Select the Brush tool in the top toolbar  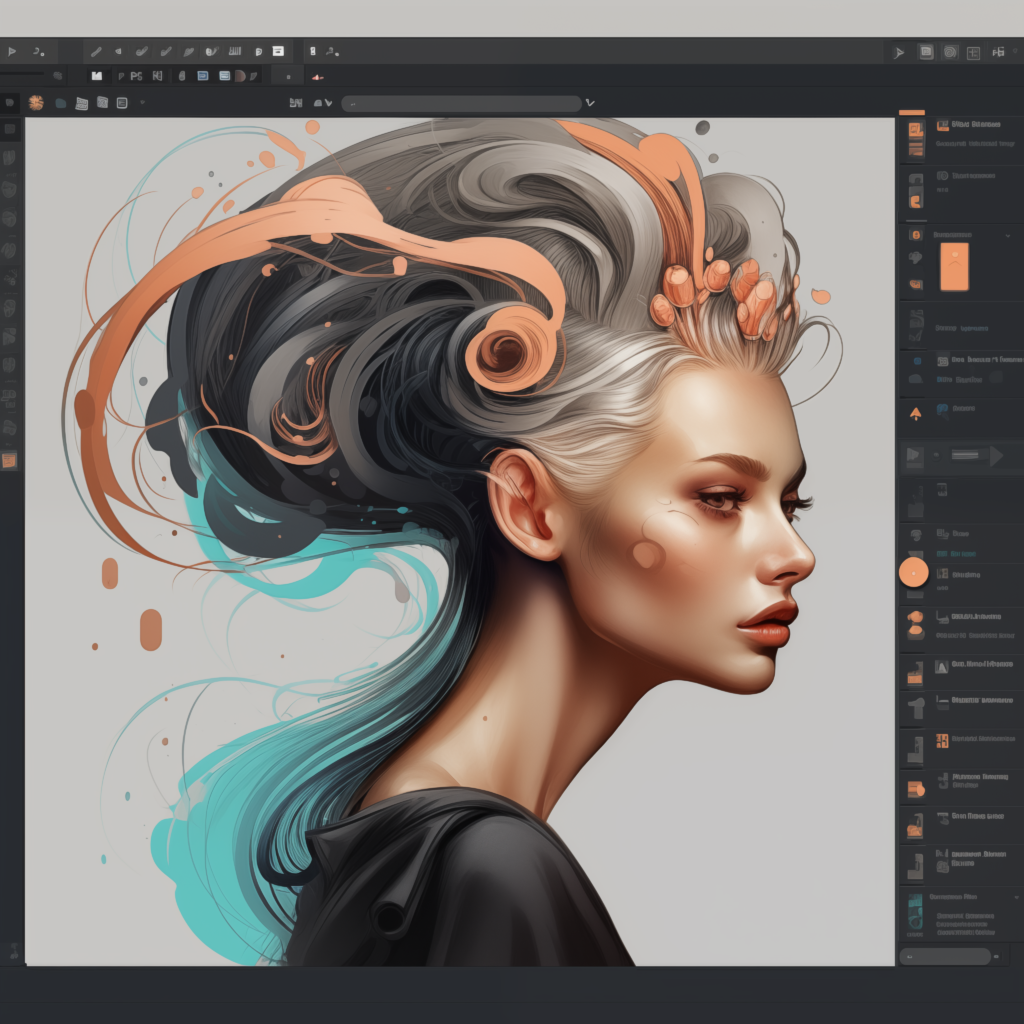pyautogui.click(x=141, y=51)
